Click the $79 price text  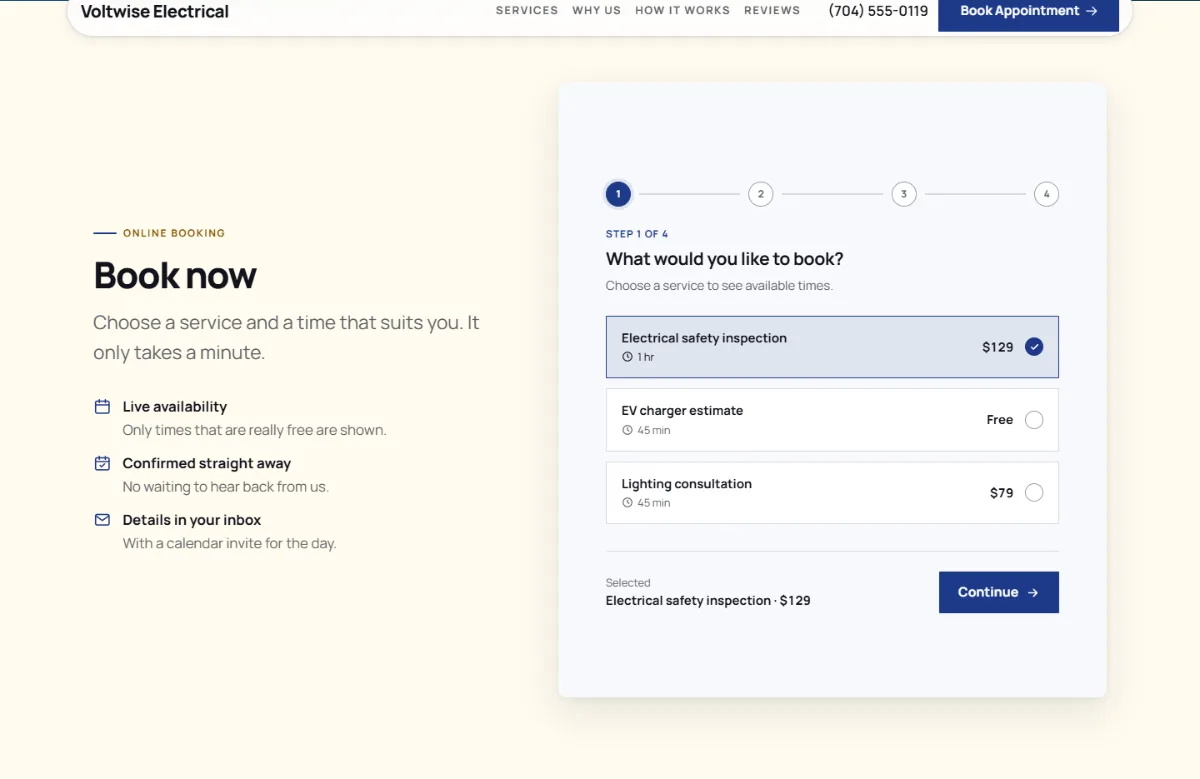coord(1002,493)
